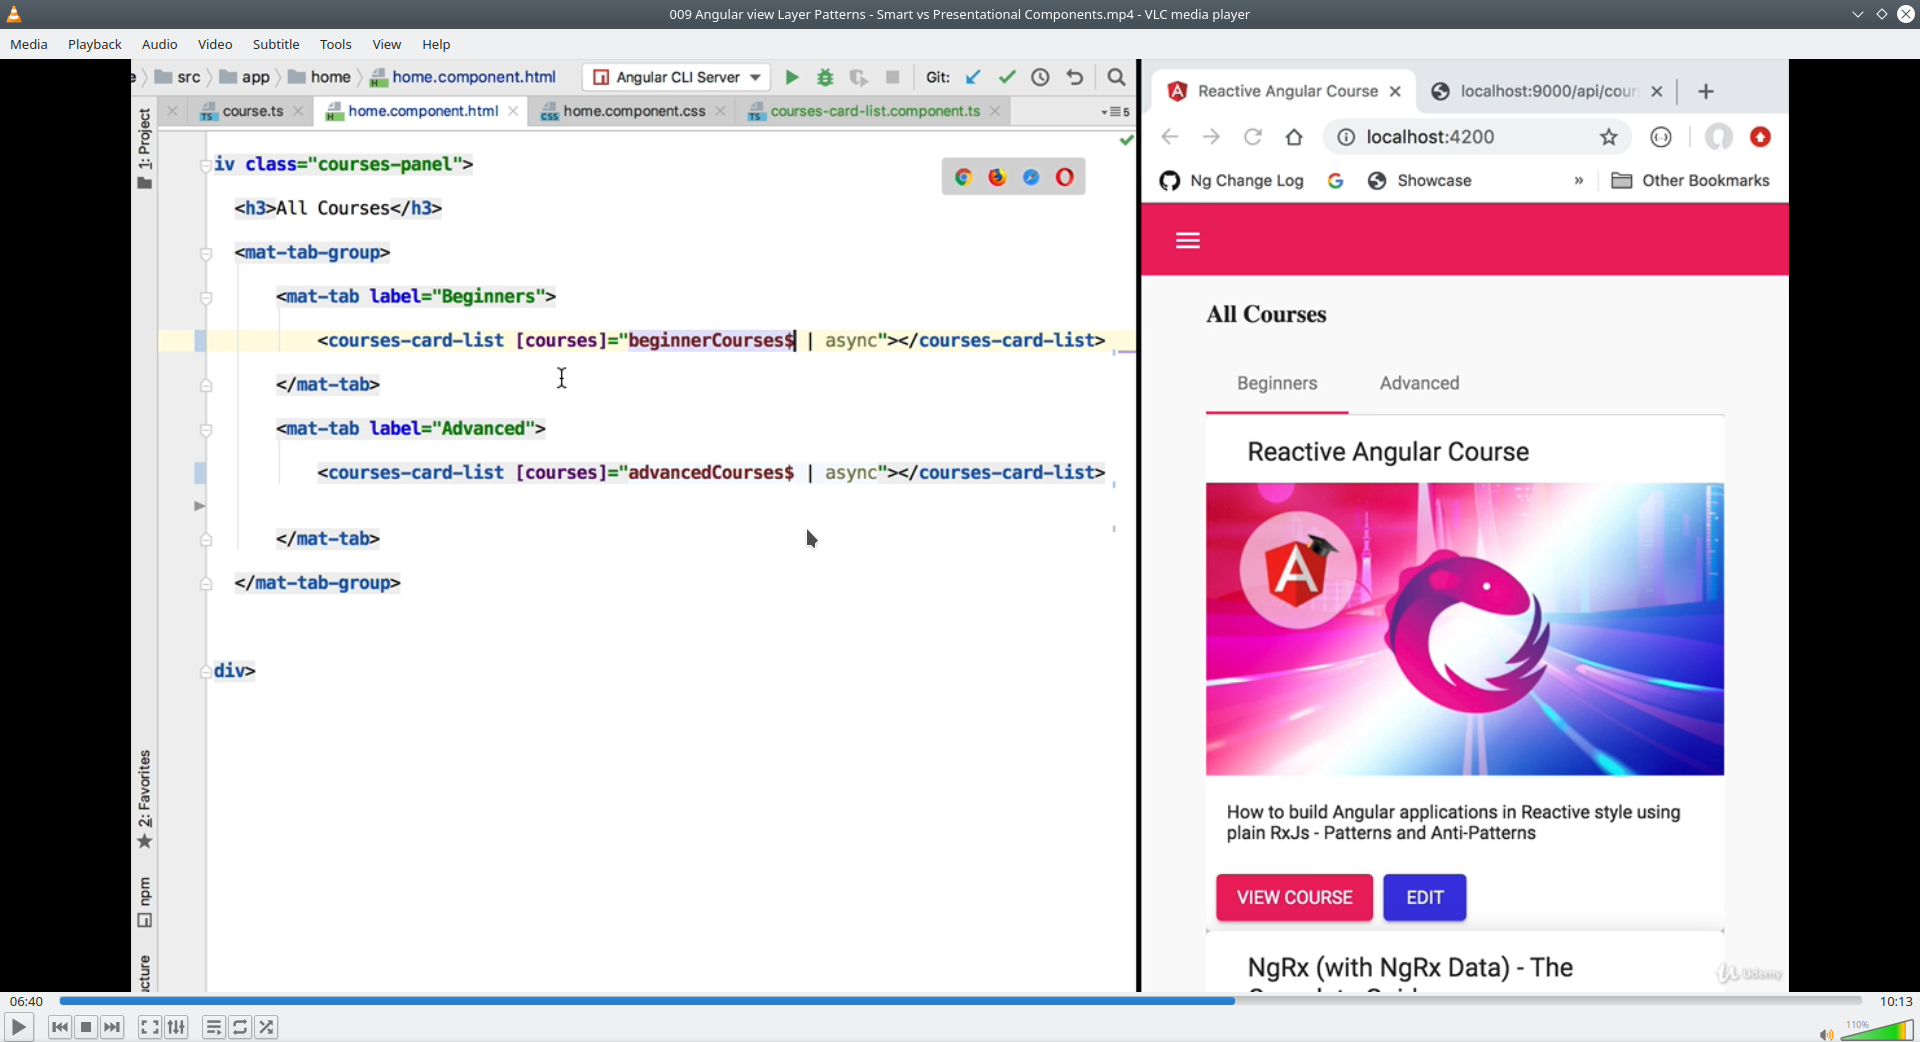
Task: Click the IDE search magnifier icon
Action: tap(1116, 77)
